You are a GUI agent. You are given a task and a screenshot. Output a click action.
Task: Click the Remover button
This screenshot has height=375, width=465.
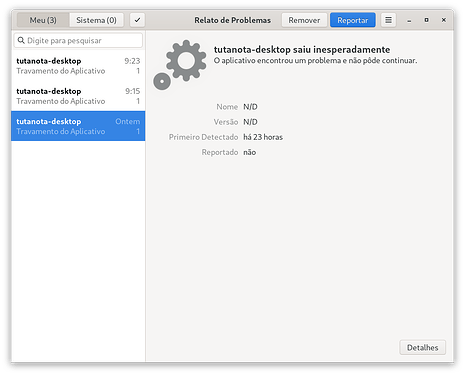pyautogui.click(x=304, y=20)
